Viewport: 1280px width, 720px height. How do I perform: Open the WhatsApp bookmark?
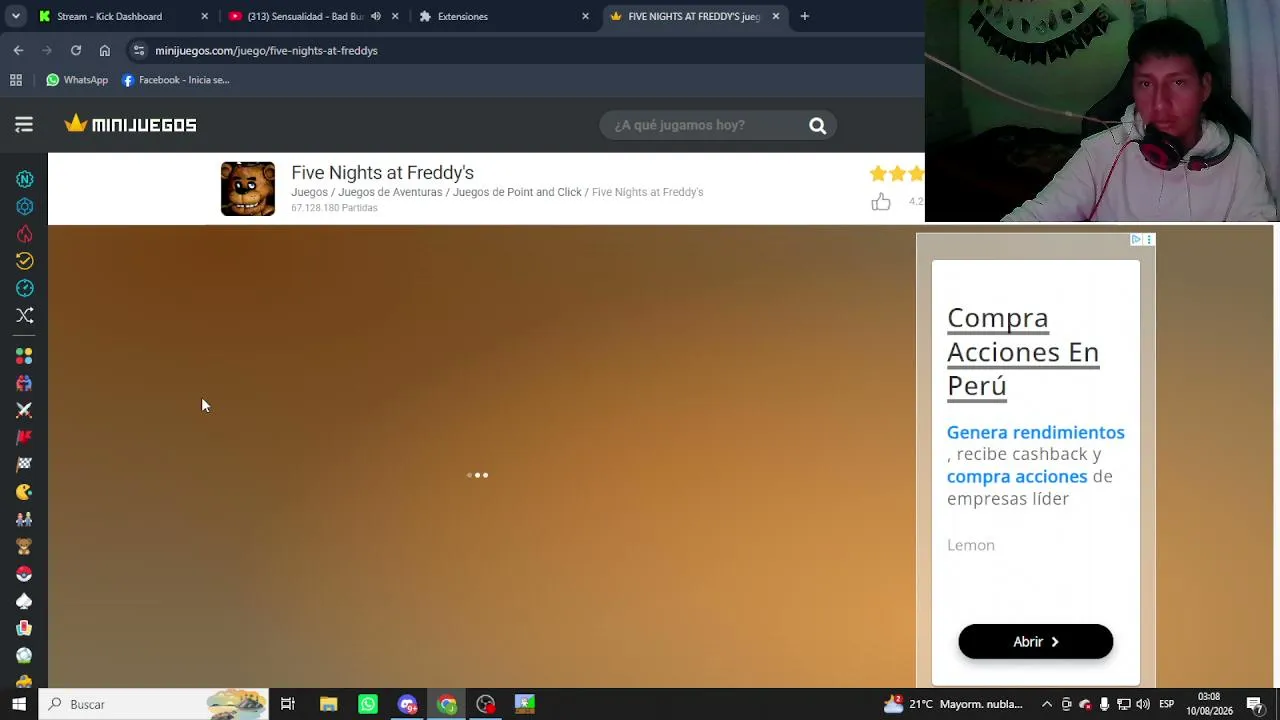click(77, 80)
